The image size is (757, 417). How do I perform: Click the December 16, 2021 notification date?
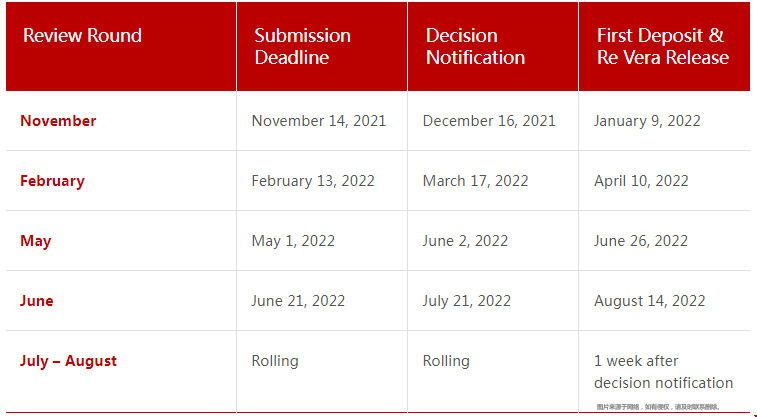489,121
